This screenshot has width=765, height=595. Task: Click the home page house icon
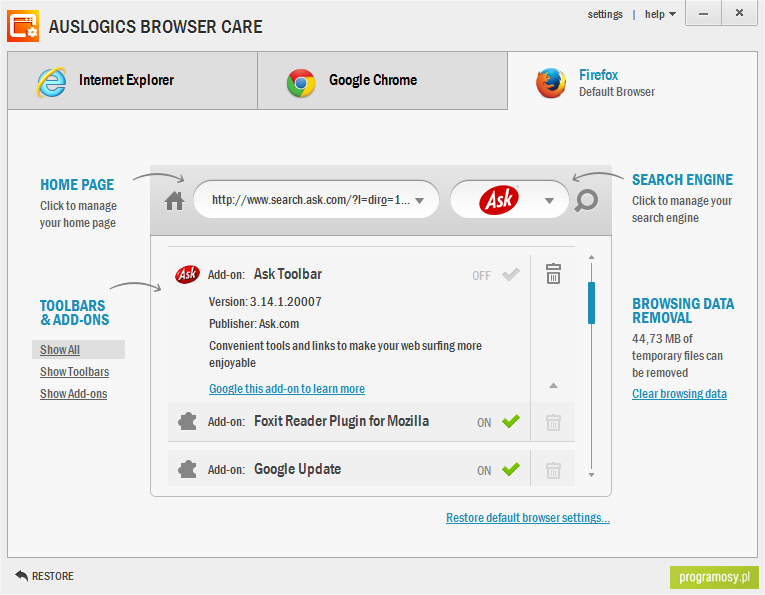tap(174, 200)
